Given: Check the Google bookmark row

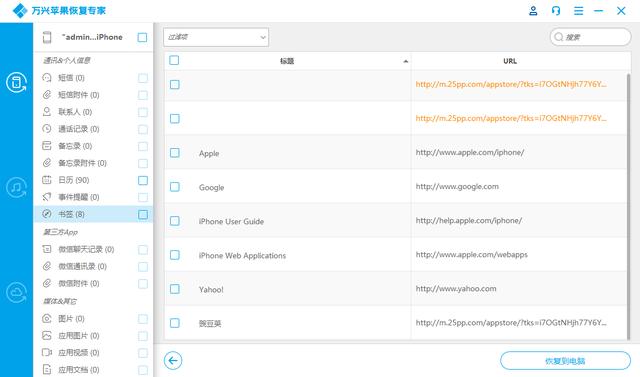Looking at the screenshot, I should [175, 187].
